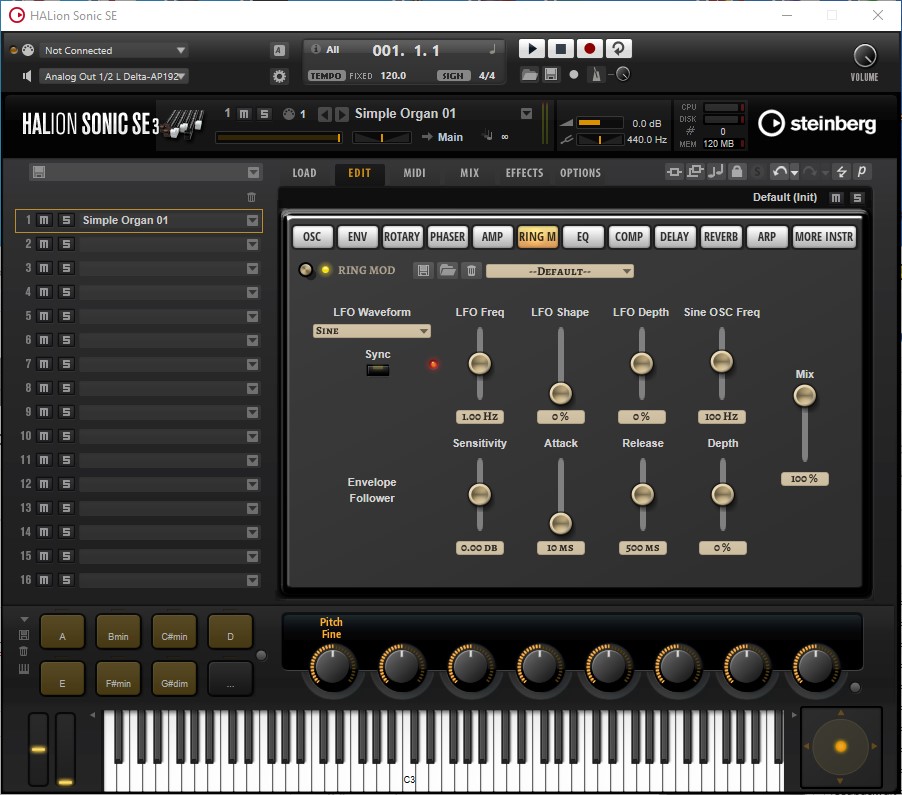
Task: Solo slot 1 Simple Organ 01
Action: tap(66, 220)
